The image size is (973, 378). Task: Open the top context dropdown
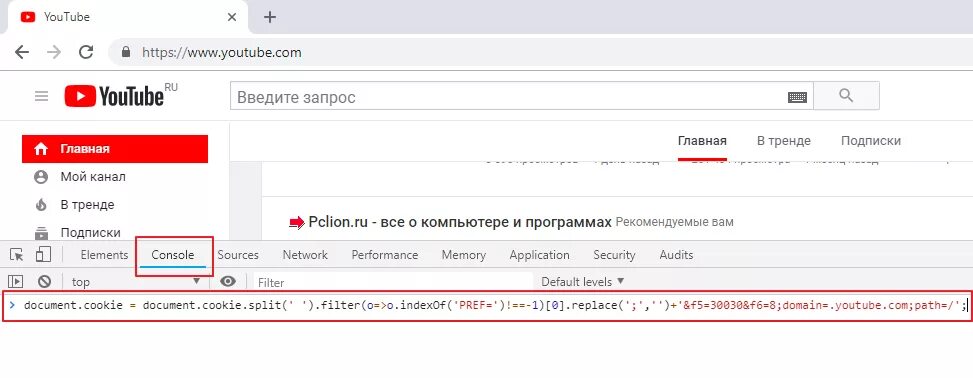coord(136,282)
